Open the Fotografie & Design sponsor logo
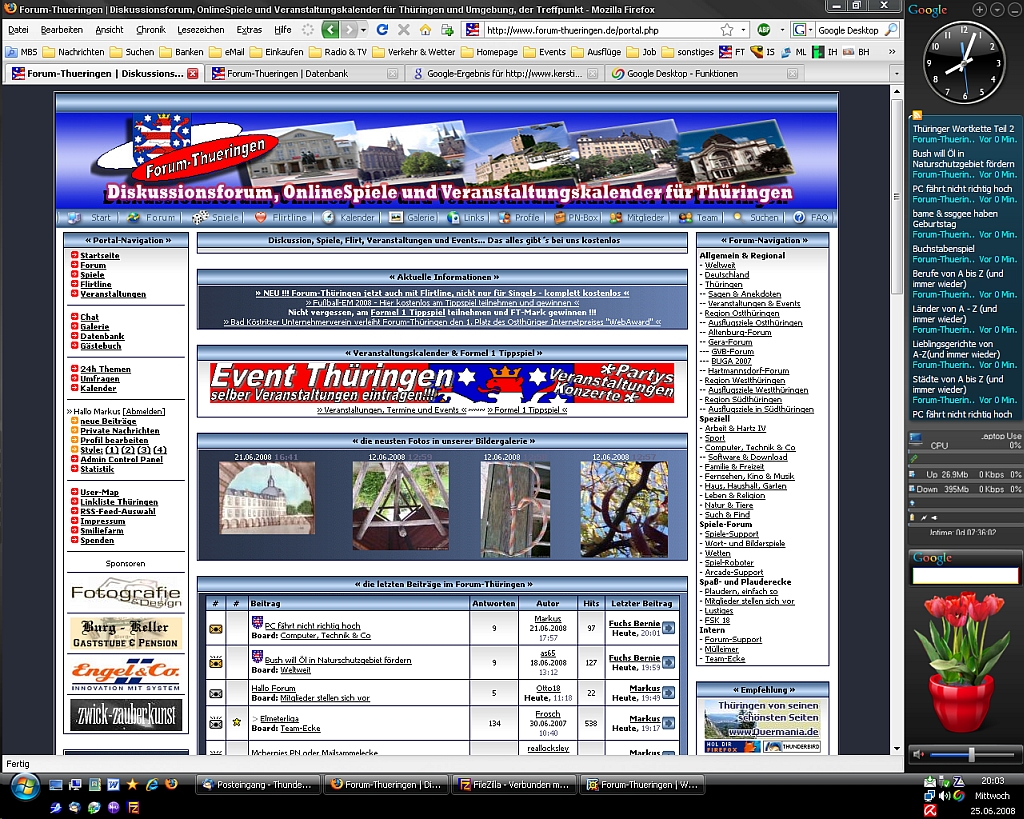Screen dimensions: 1024x819 click(x=125, y=592)
